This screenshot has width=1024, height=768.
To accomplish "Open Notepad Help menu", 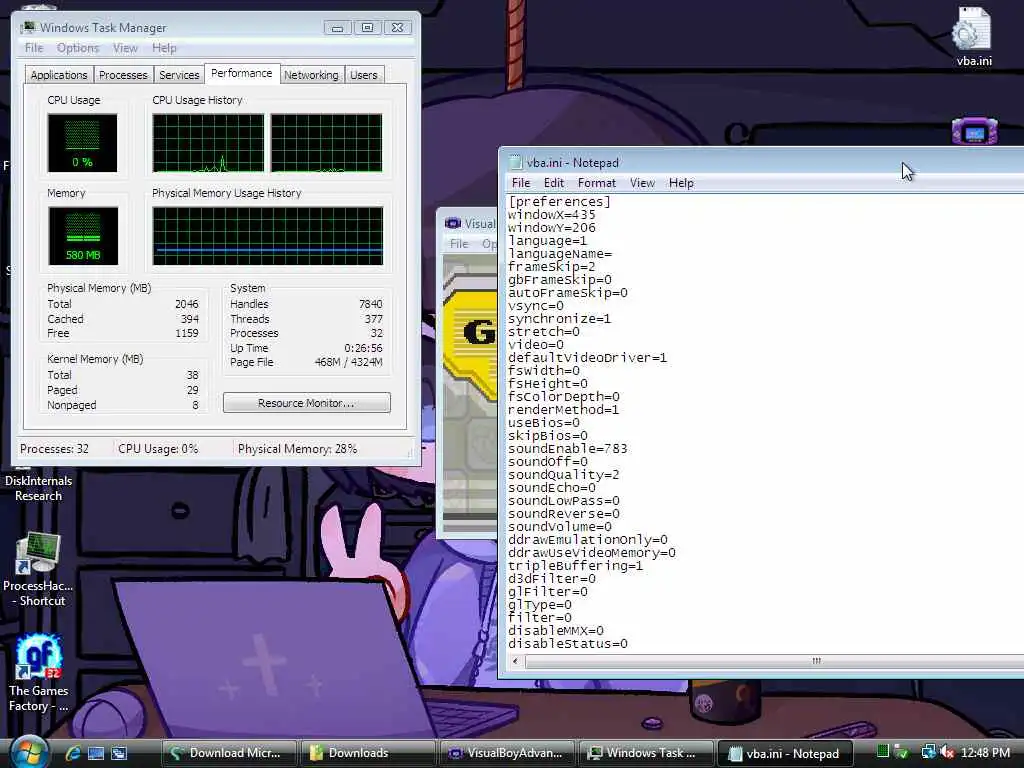I will 681,183.
